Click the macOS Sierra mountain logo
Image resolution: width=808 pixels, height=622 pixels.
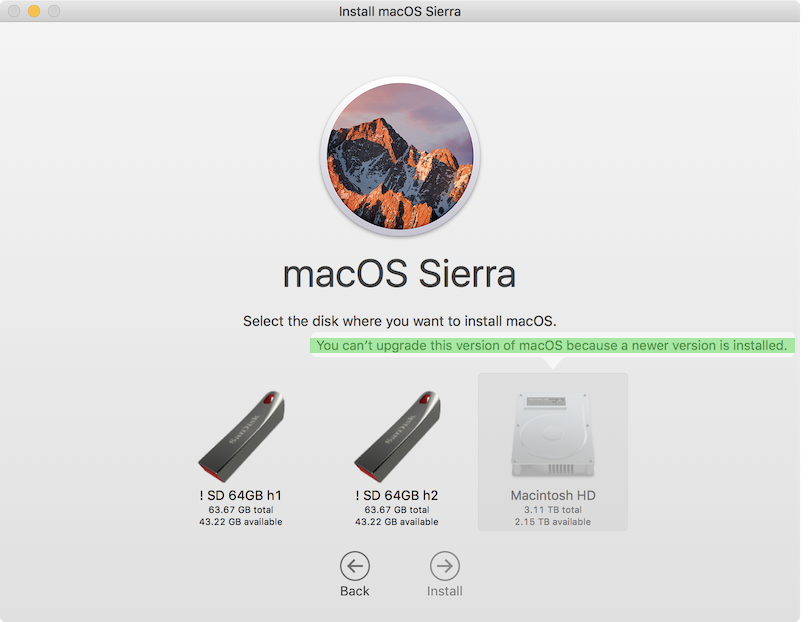point(400,156)
